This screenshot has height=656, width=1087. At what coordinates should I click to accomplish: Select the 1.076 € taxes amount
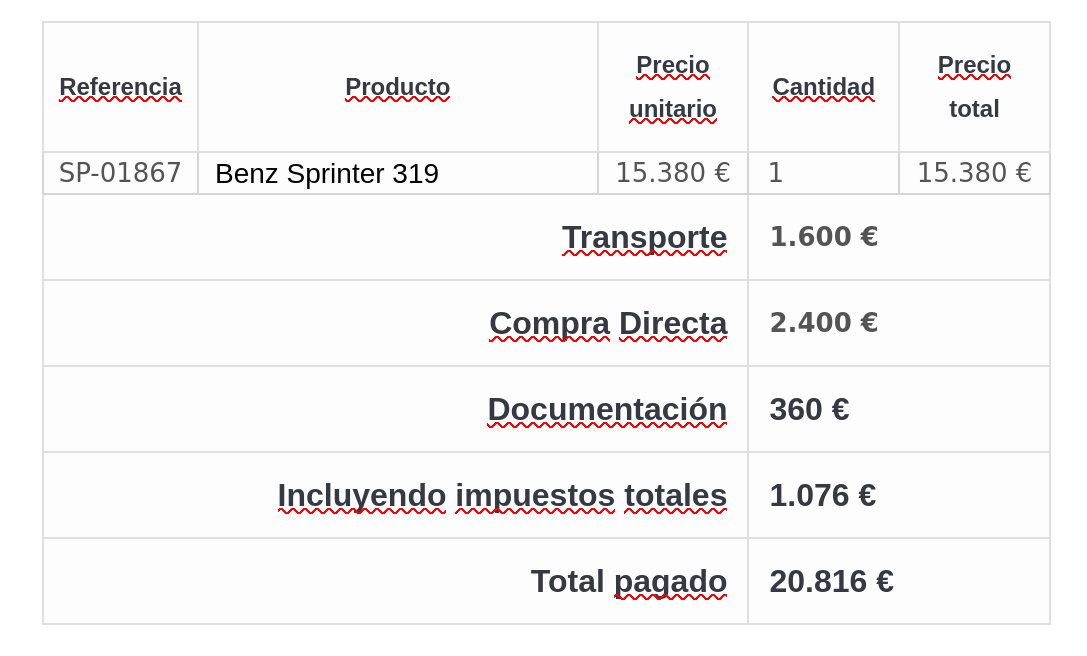822,496
